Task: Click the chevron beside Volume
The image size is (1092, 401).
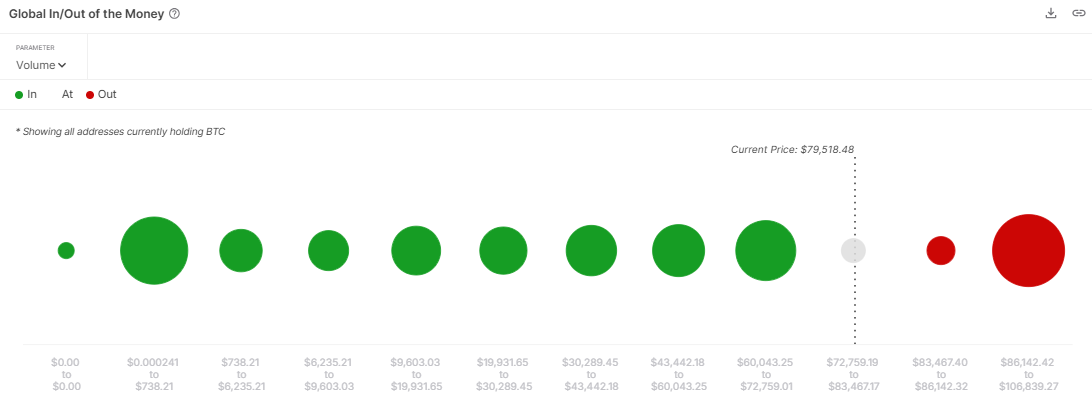Action: (x=62, y=65)
